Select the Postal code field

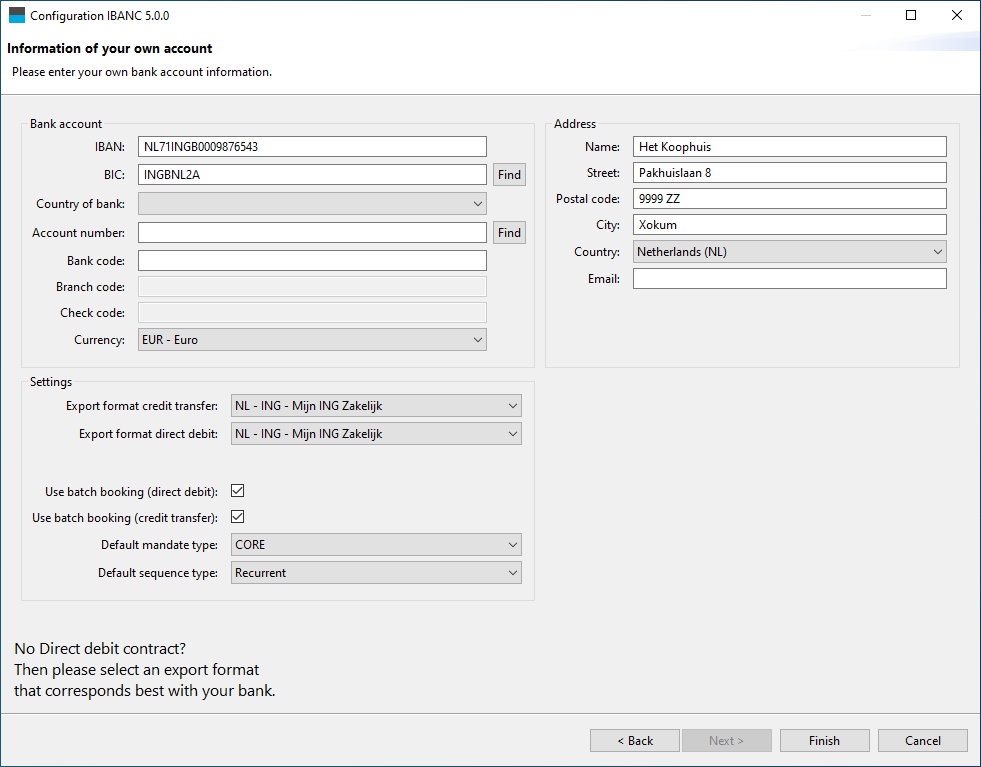click(x=789, y=199)
